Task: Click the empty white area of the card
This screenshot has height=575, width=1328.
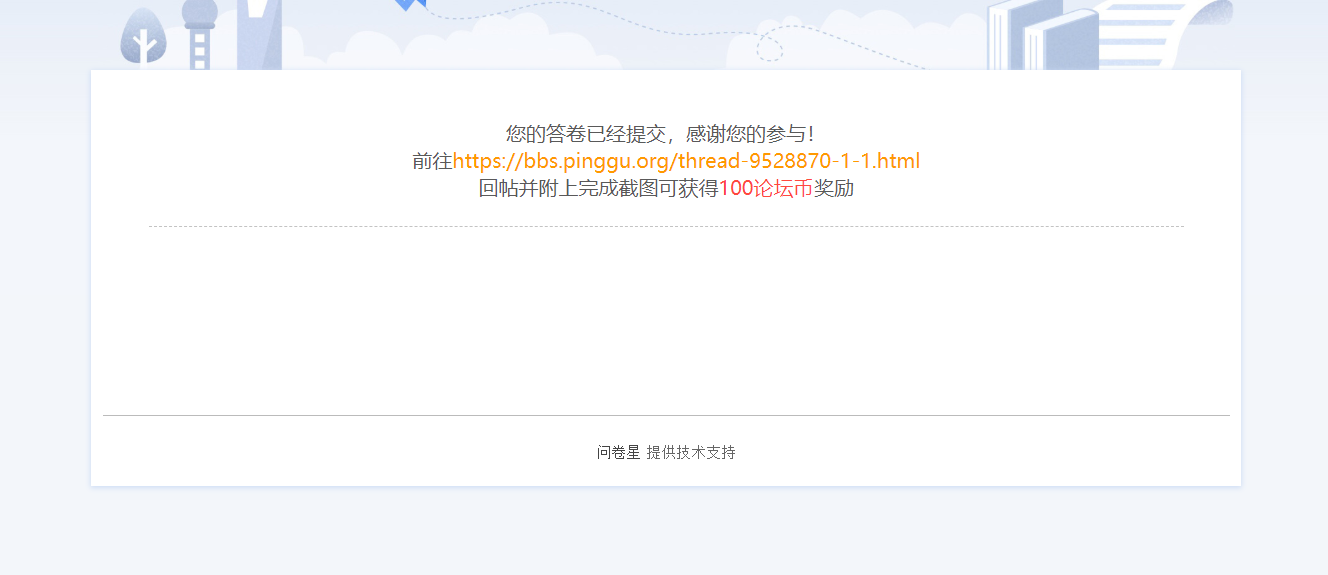Action: pyautogui.click(x=666, y=320)
